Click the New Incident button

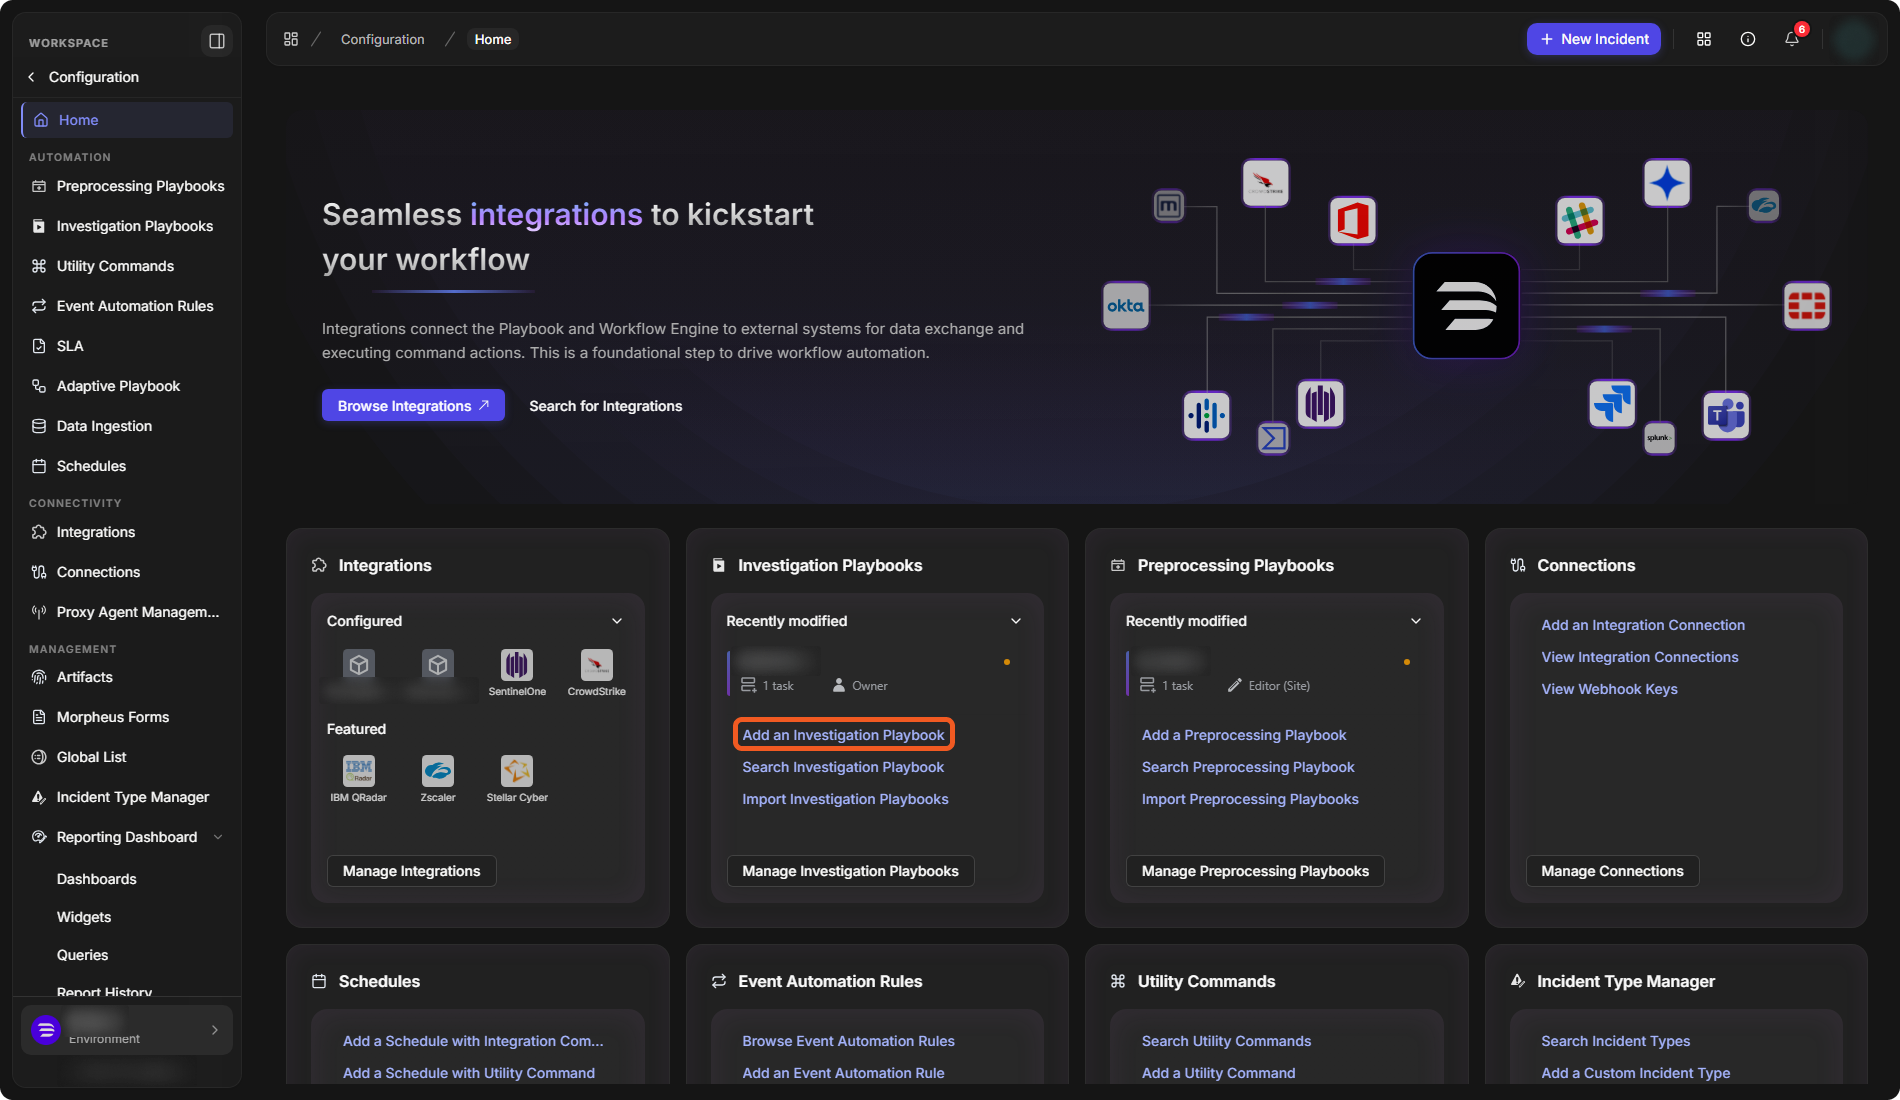point(1594,39)
